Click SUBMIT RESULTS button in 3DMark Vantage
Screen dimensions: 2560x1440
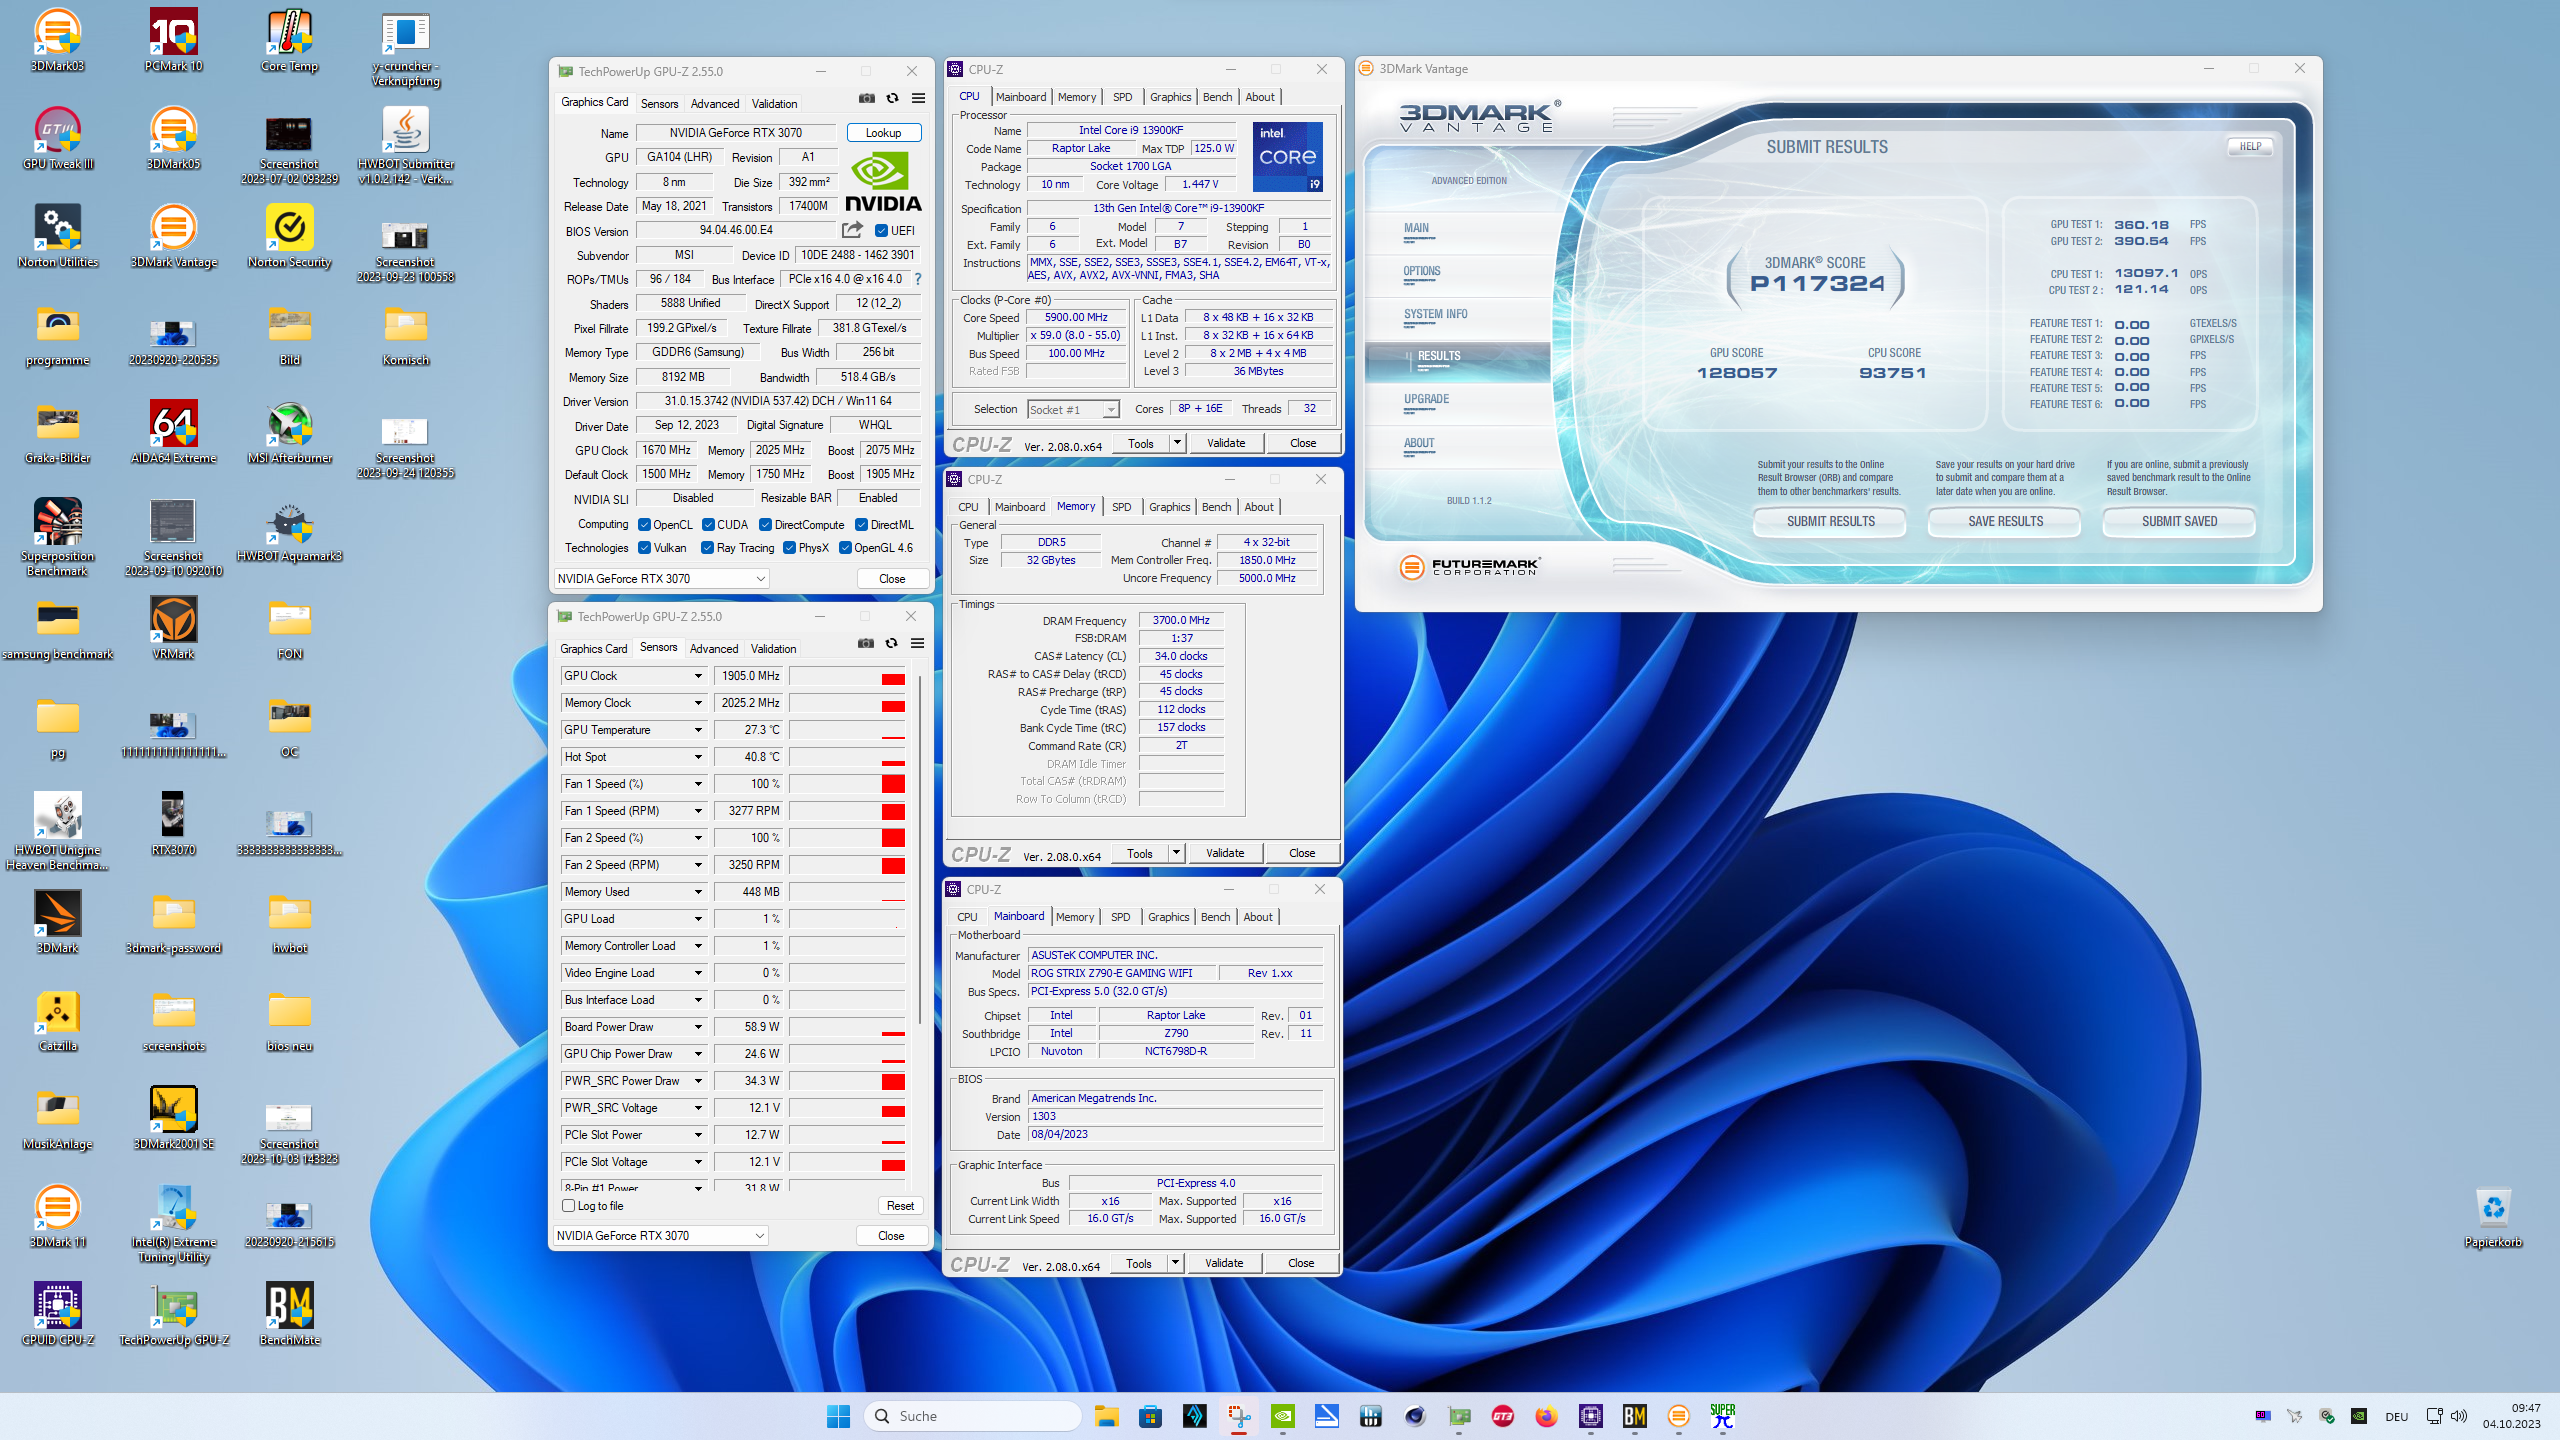[x=1830, y=521]
